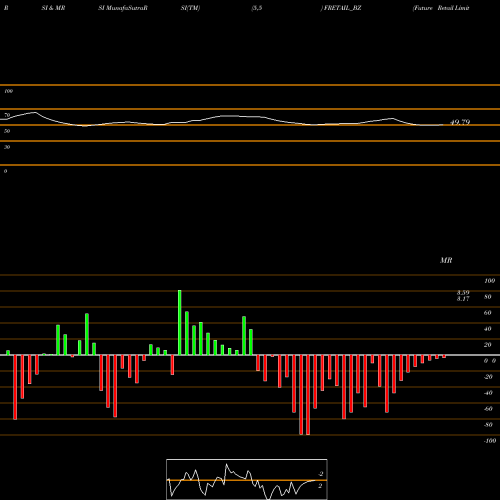Click the -60 label on MR axis

pos(488,409)
